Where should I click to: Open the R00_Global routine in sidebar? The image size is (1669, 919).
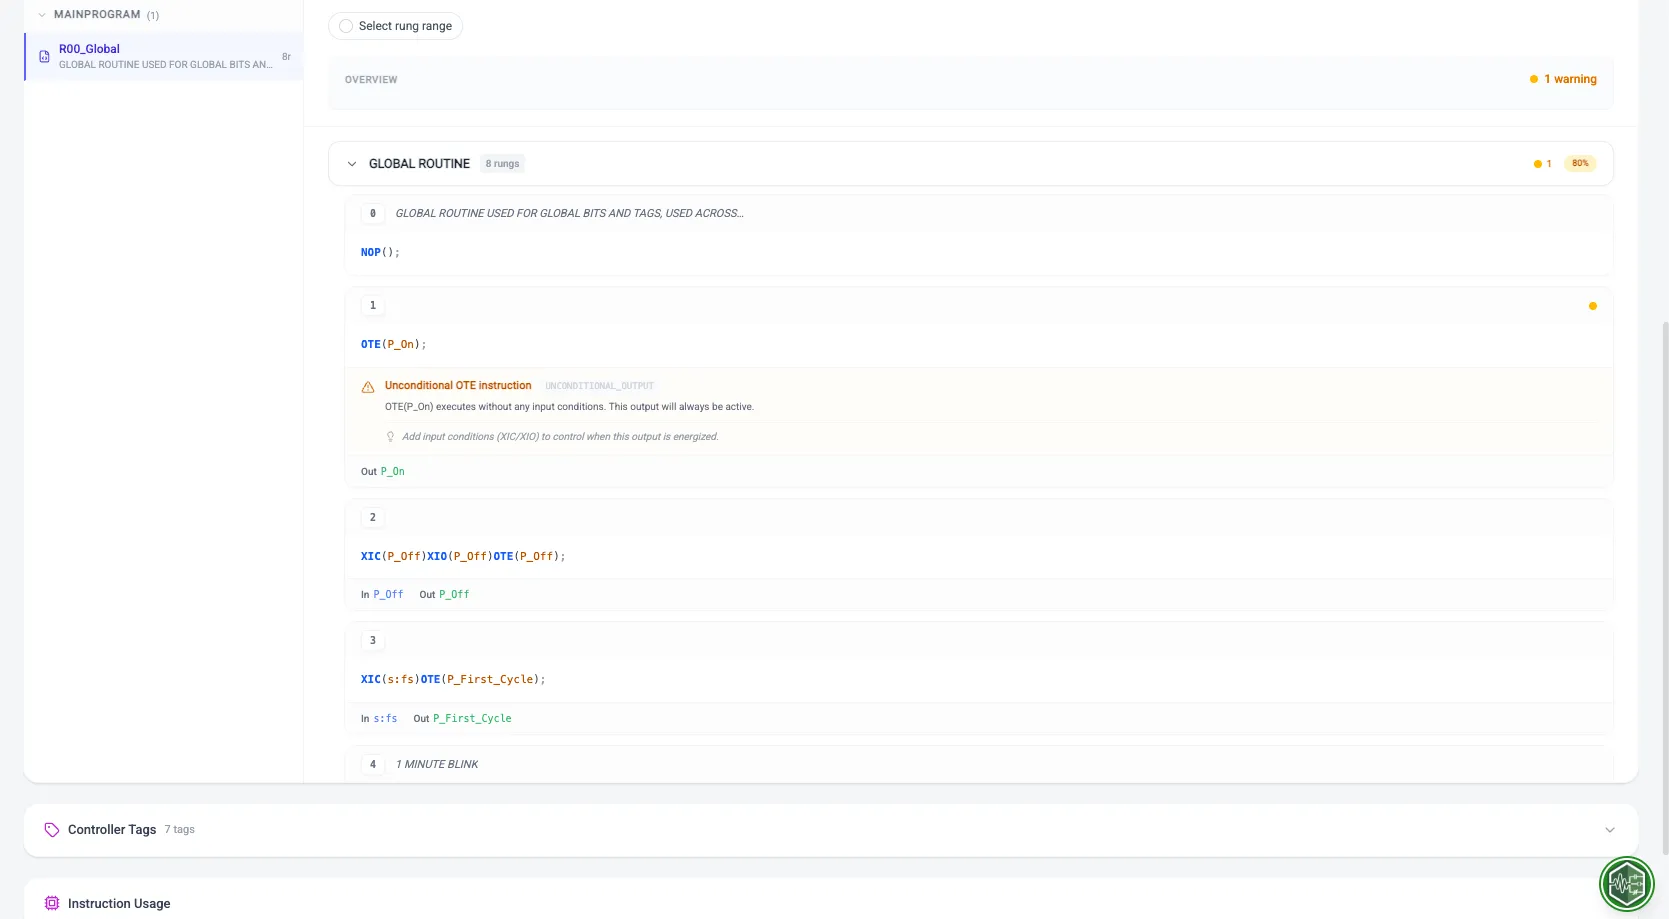pos(164,56)
